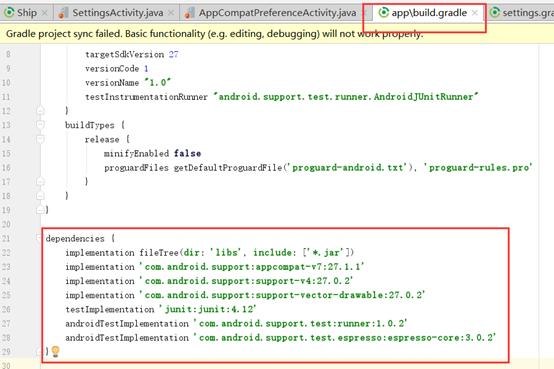Select the app\build.gradle tab
The width and height of the screenshot is (554, 369).
point(429,13)
